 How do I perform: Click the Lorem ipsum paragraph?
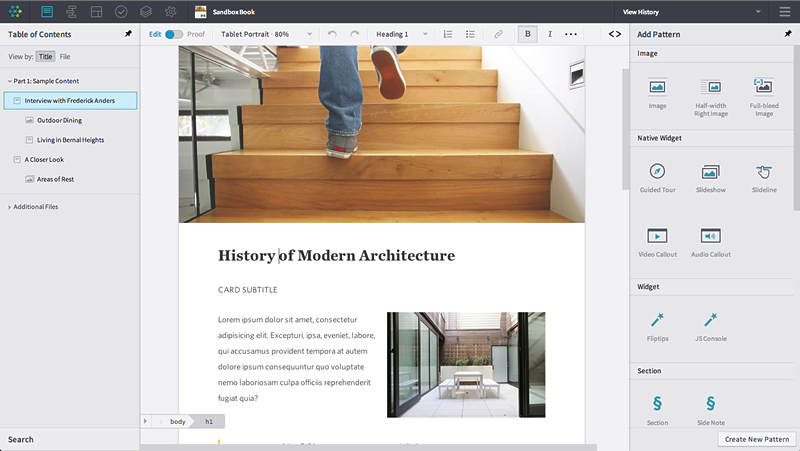click(297, 359)
